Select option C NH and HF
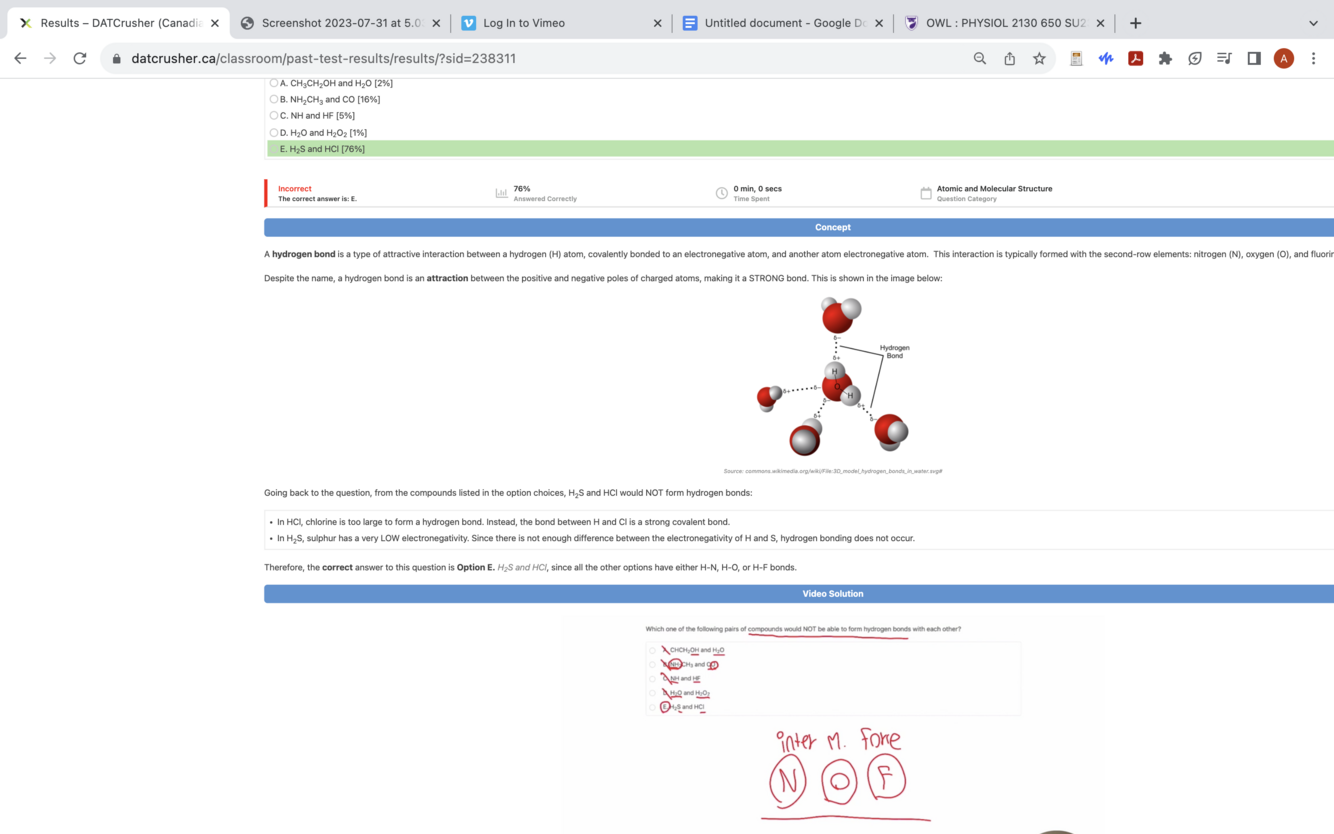Screen dimensions: 1334x834 tap(274, 115)
